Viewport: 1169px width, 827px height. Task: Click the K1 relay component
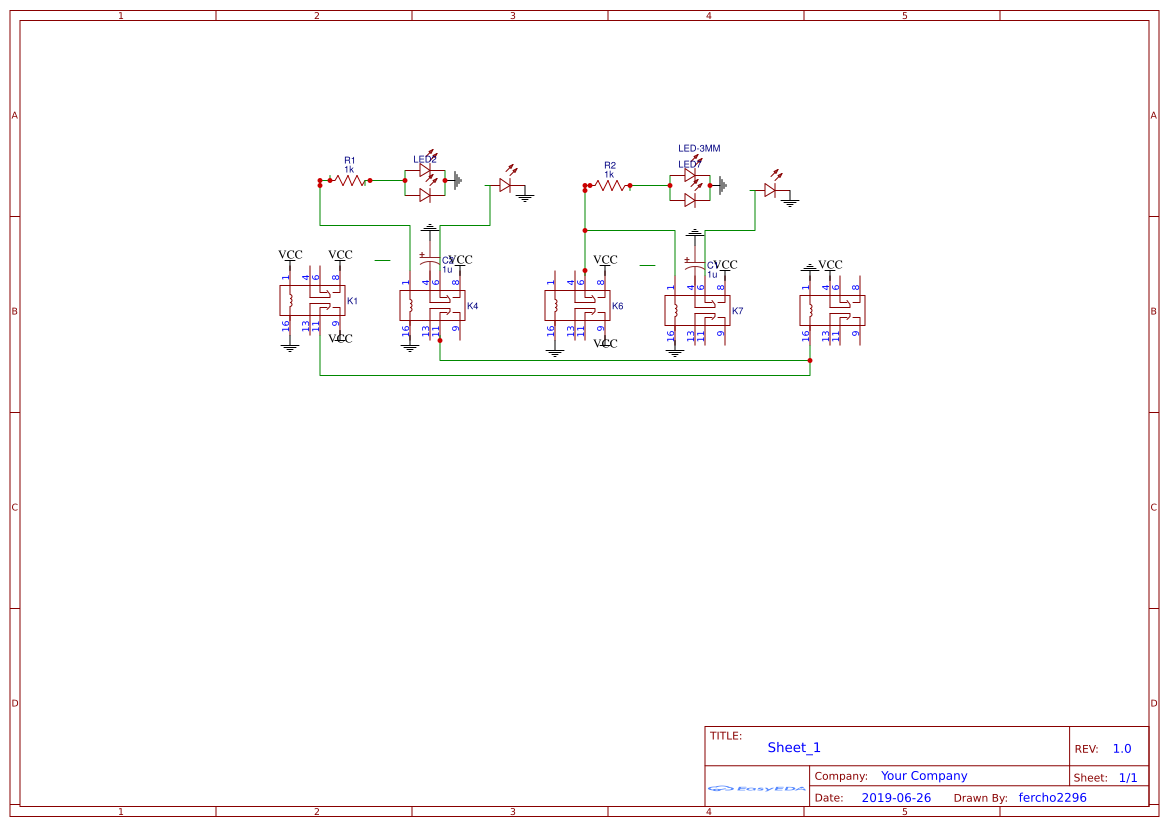pos(311,300)
